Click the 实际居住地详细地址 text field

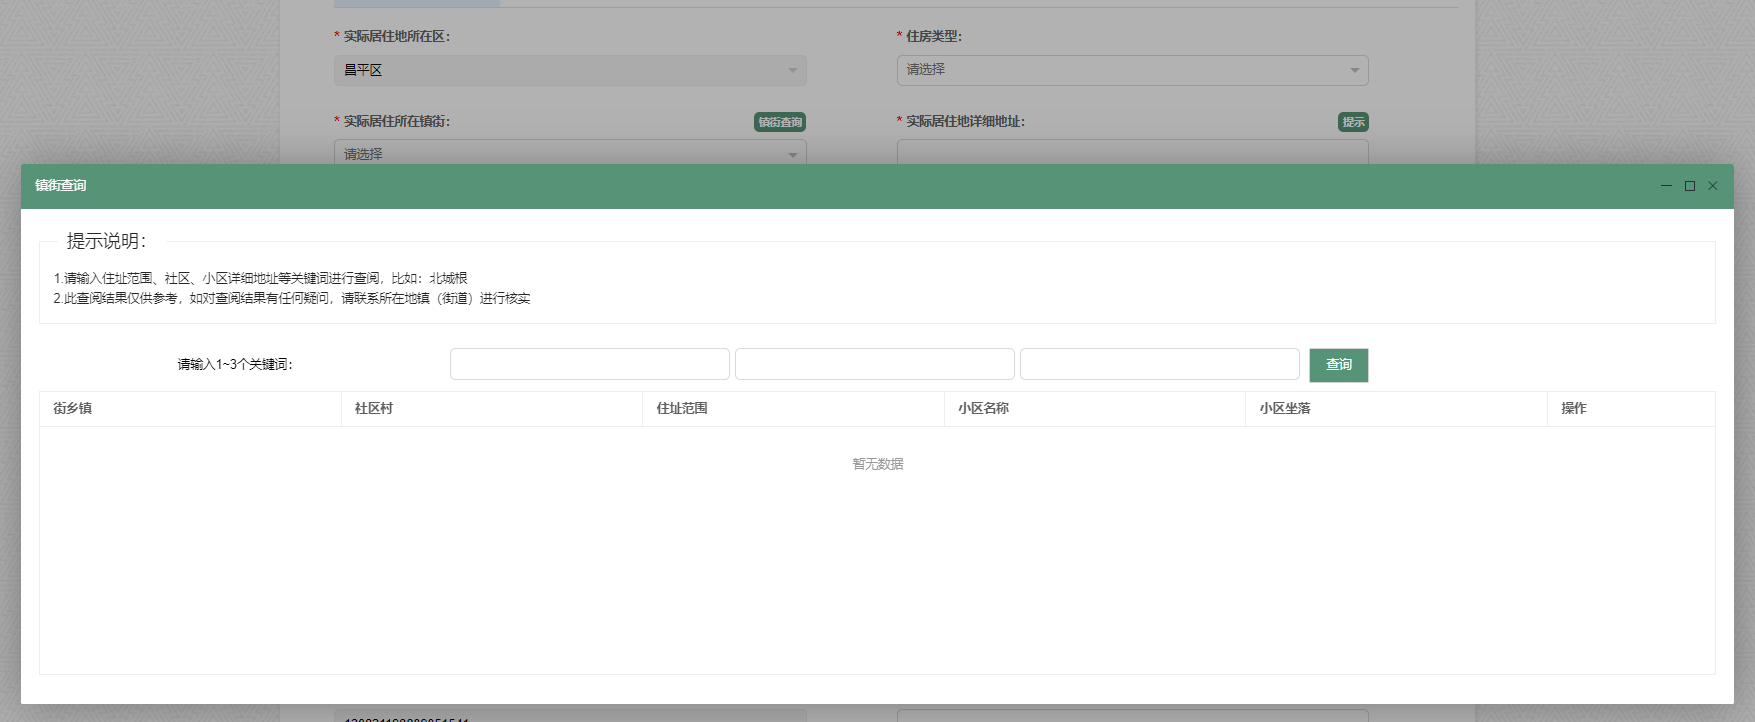pyautogui.click(x=1132, y=153)
